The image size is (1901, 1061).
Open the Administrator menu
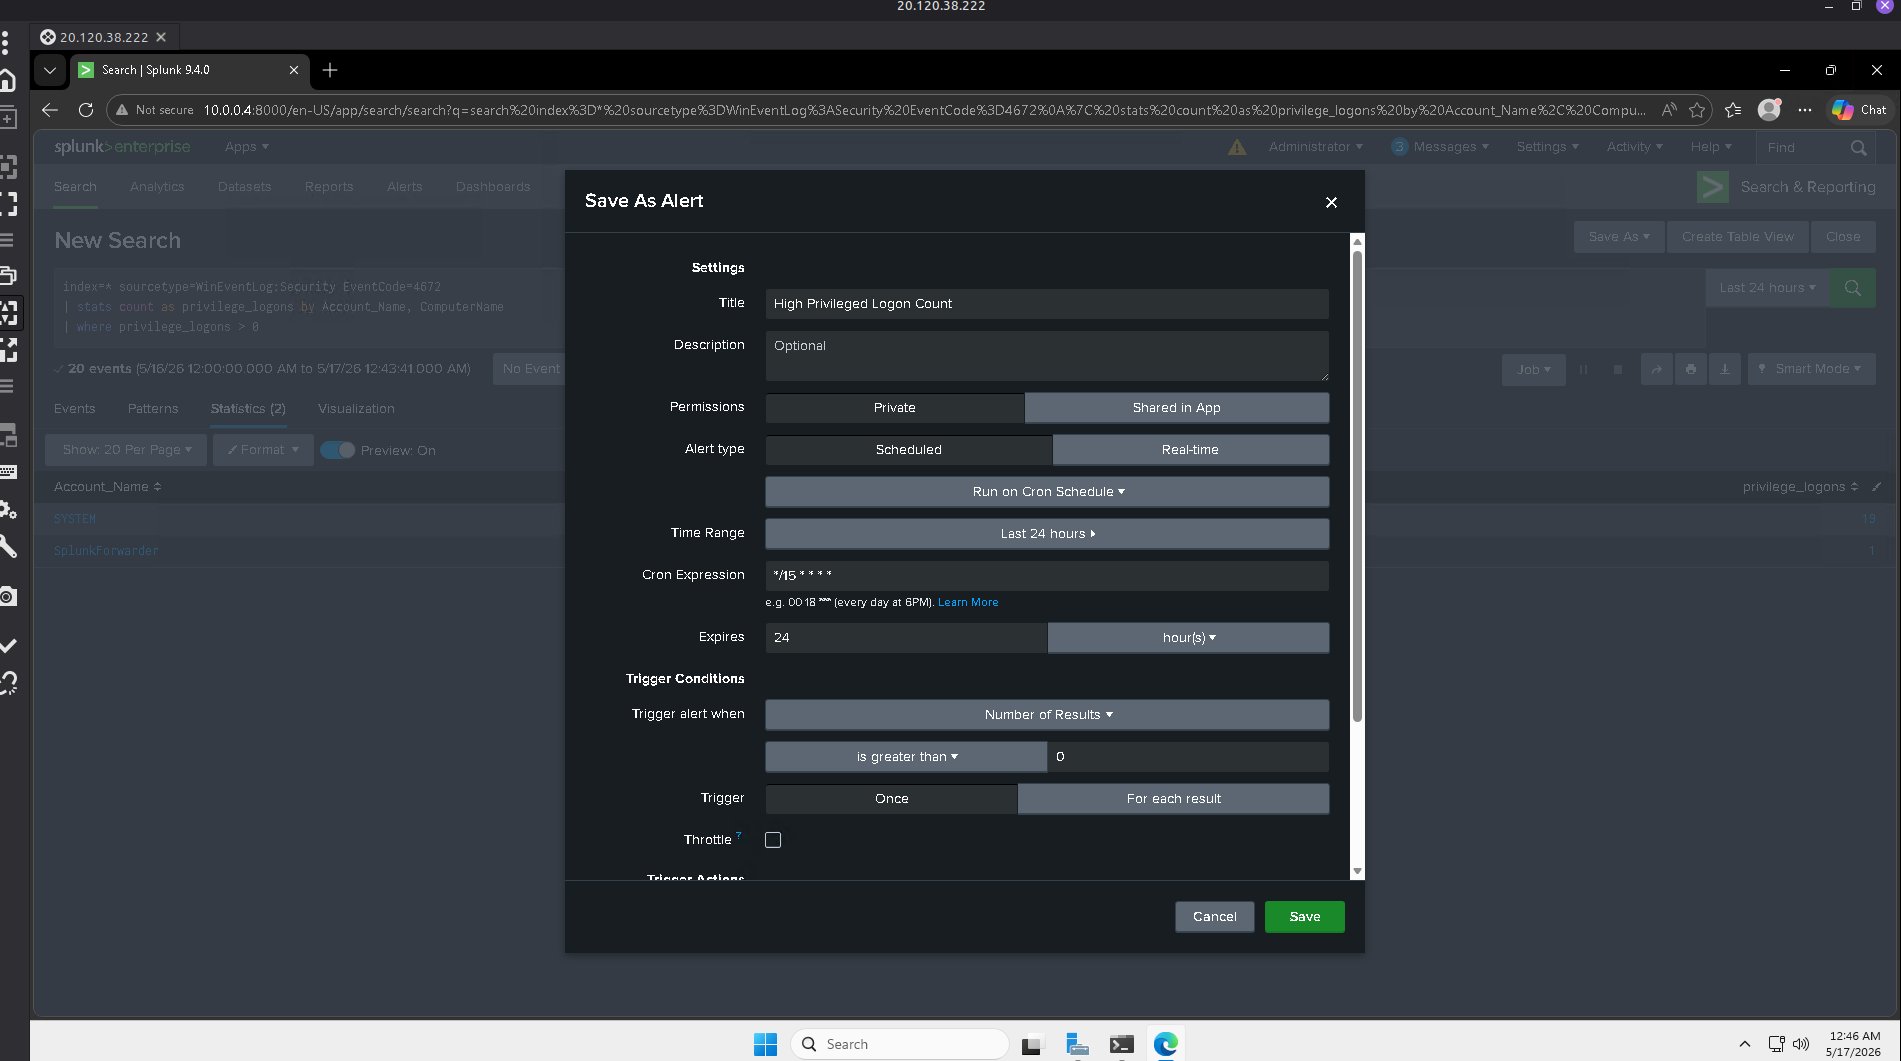[1315, 147]
